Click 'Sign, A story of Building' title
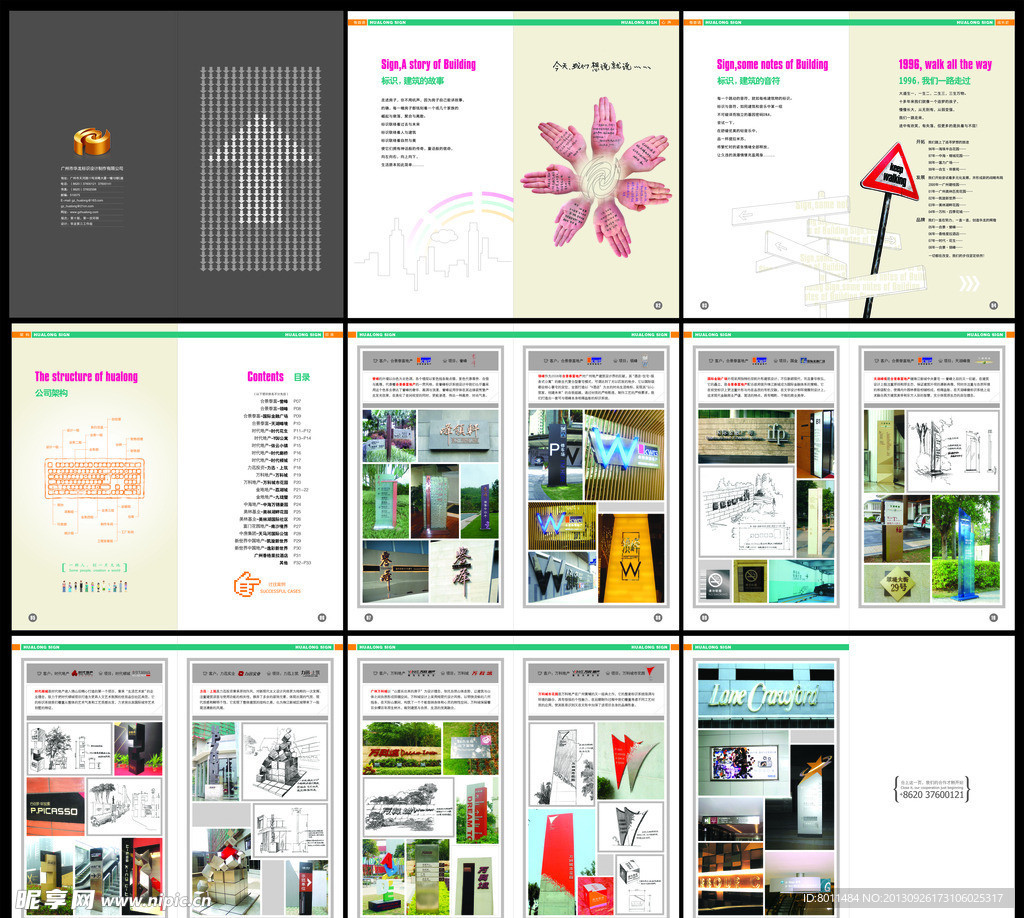 [x=428, y=64]
